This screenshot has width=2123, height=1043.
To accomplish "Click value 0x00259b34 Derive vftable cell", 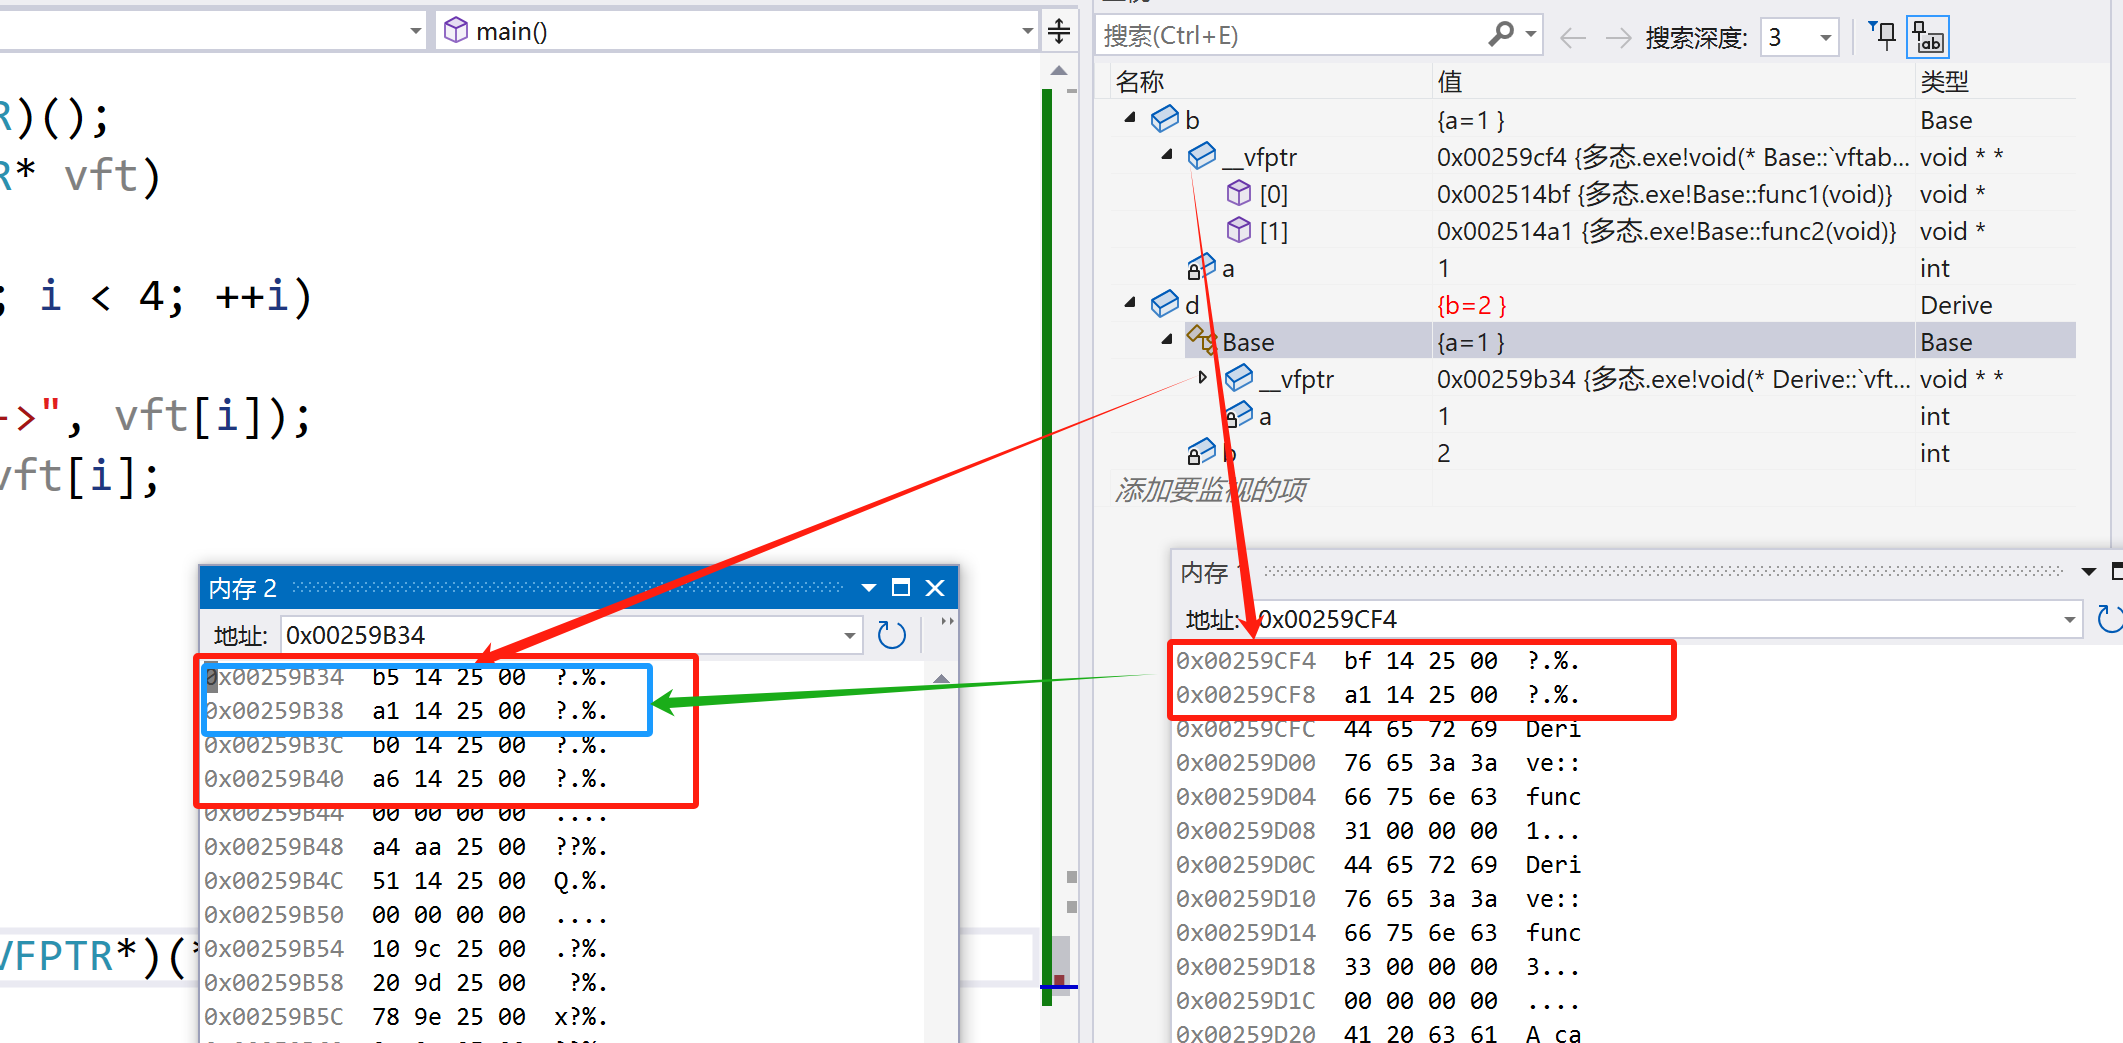I will [x=1673, y=379].
